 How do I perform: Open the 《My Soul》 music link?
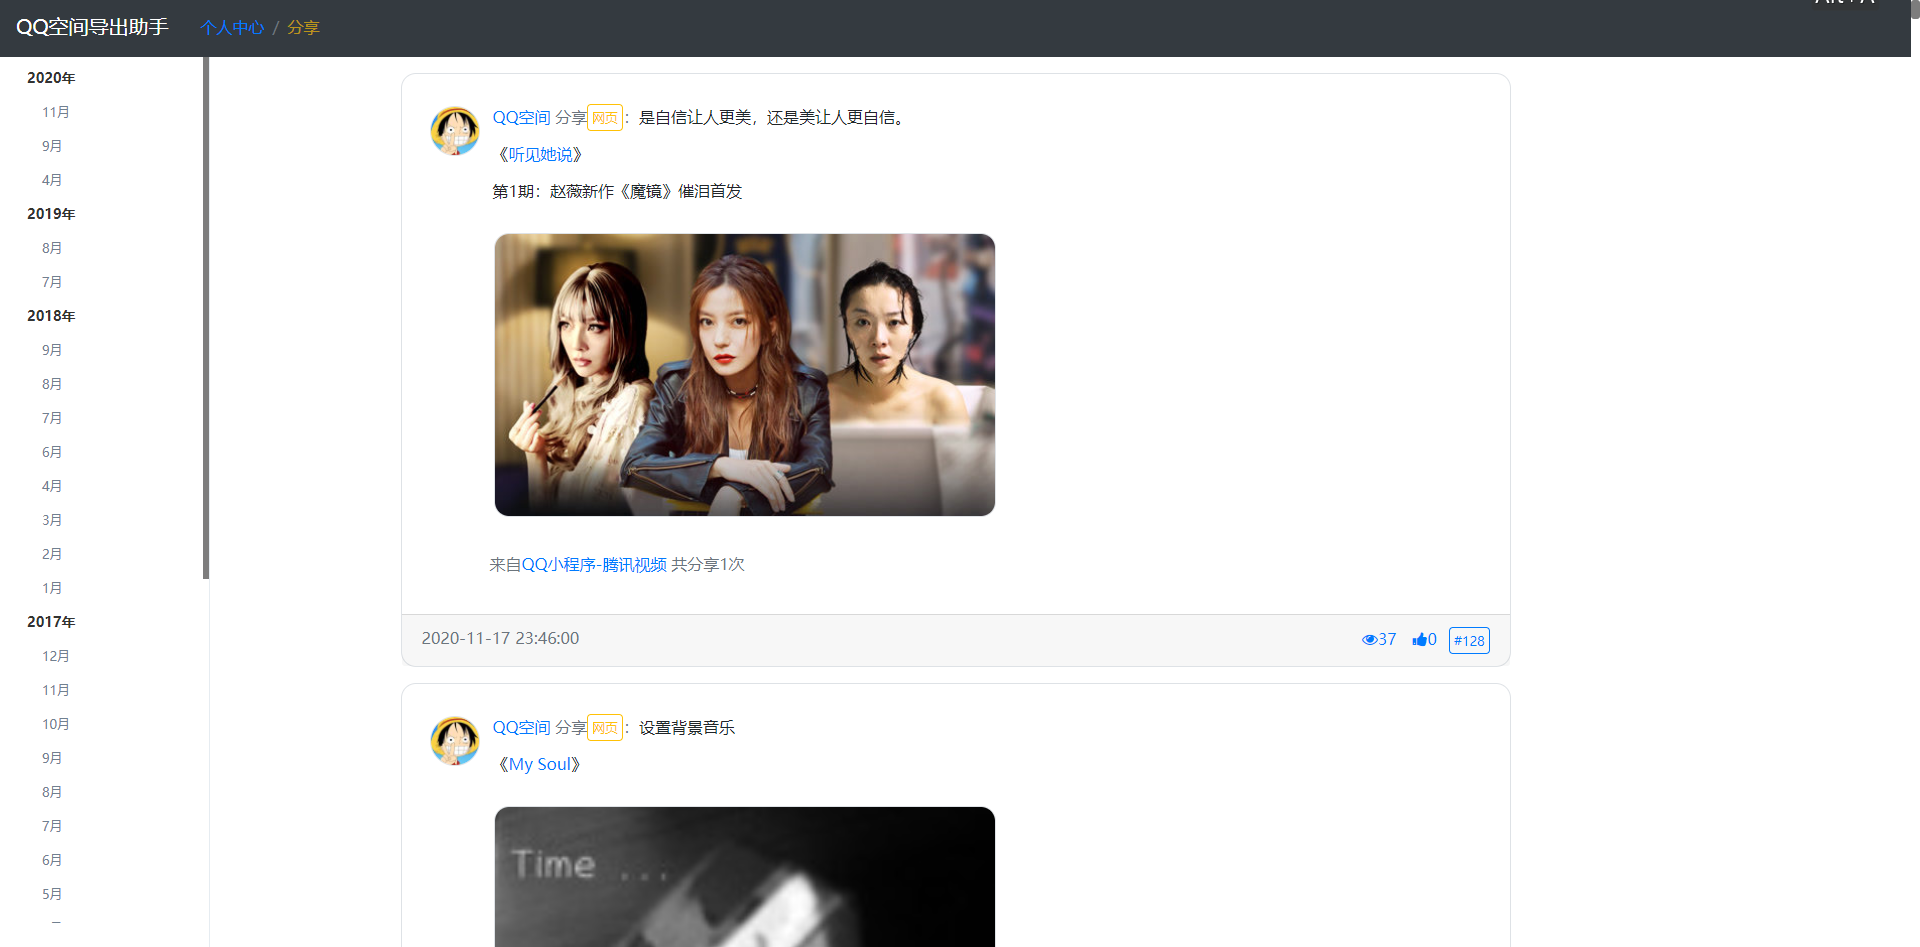539,764
